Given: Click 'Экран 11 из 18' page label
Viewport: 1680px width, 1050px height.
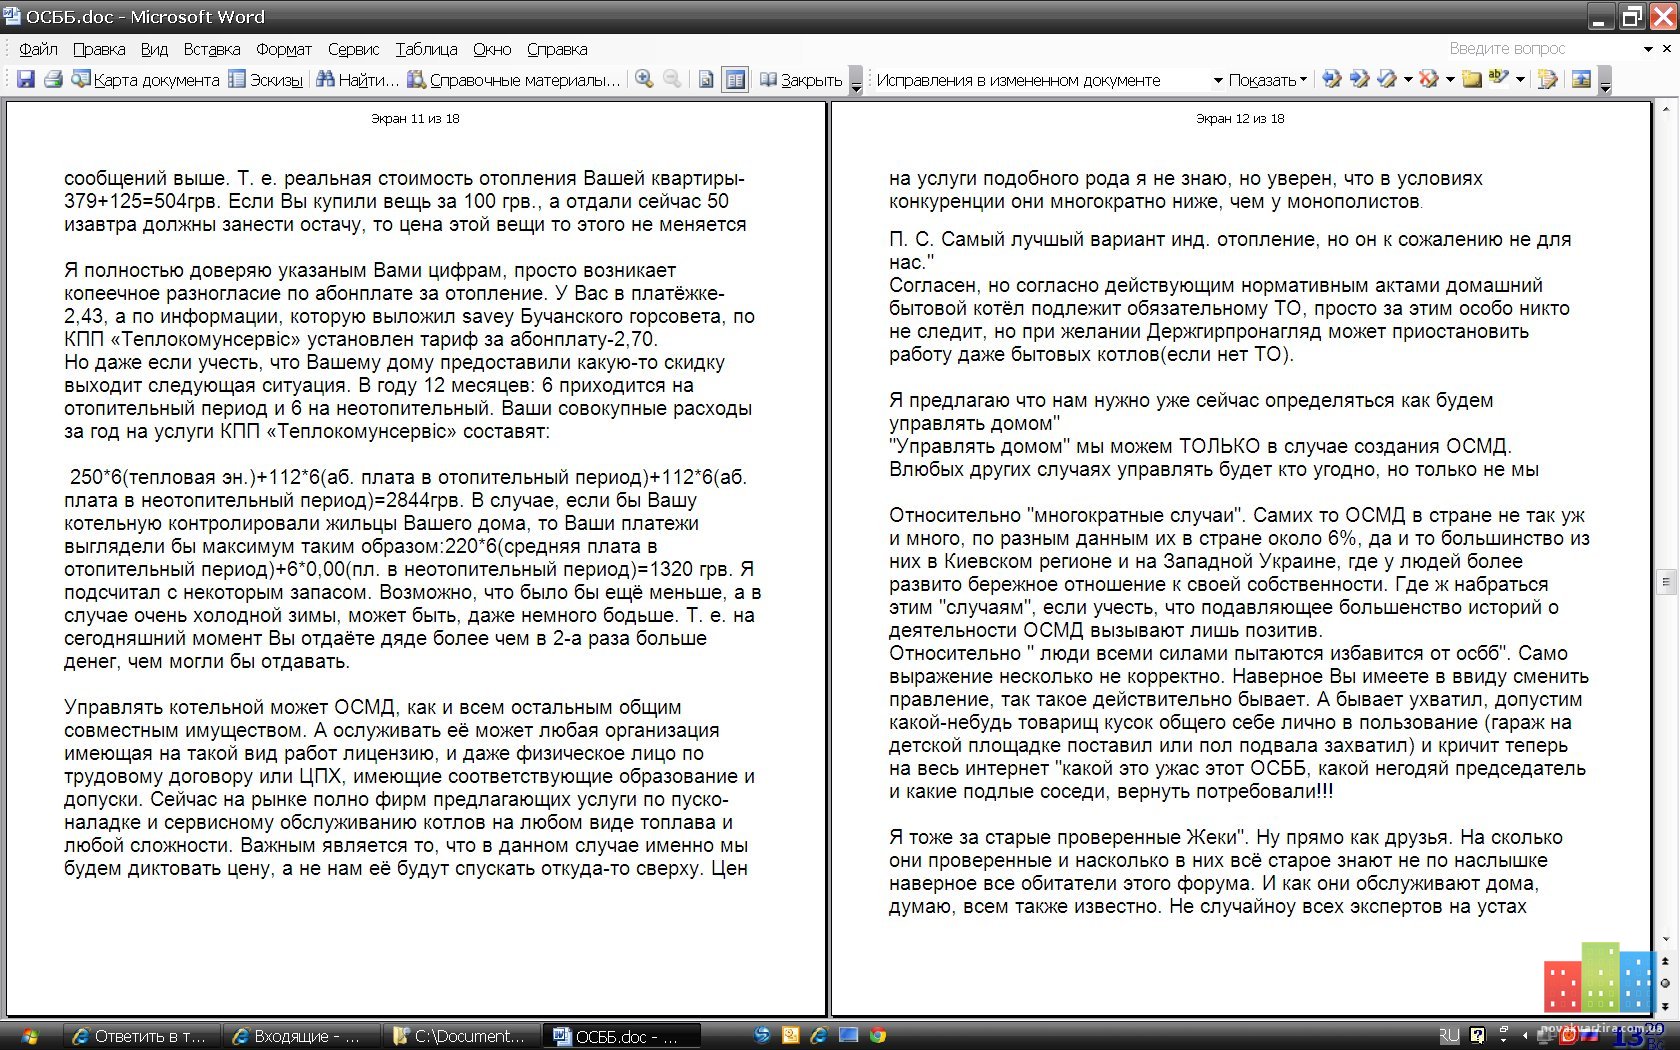Looking at the screenshot, I should click(x=415, y=118).
